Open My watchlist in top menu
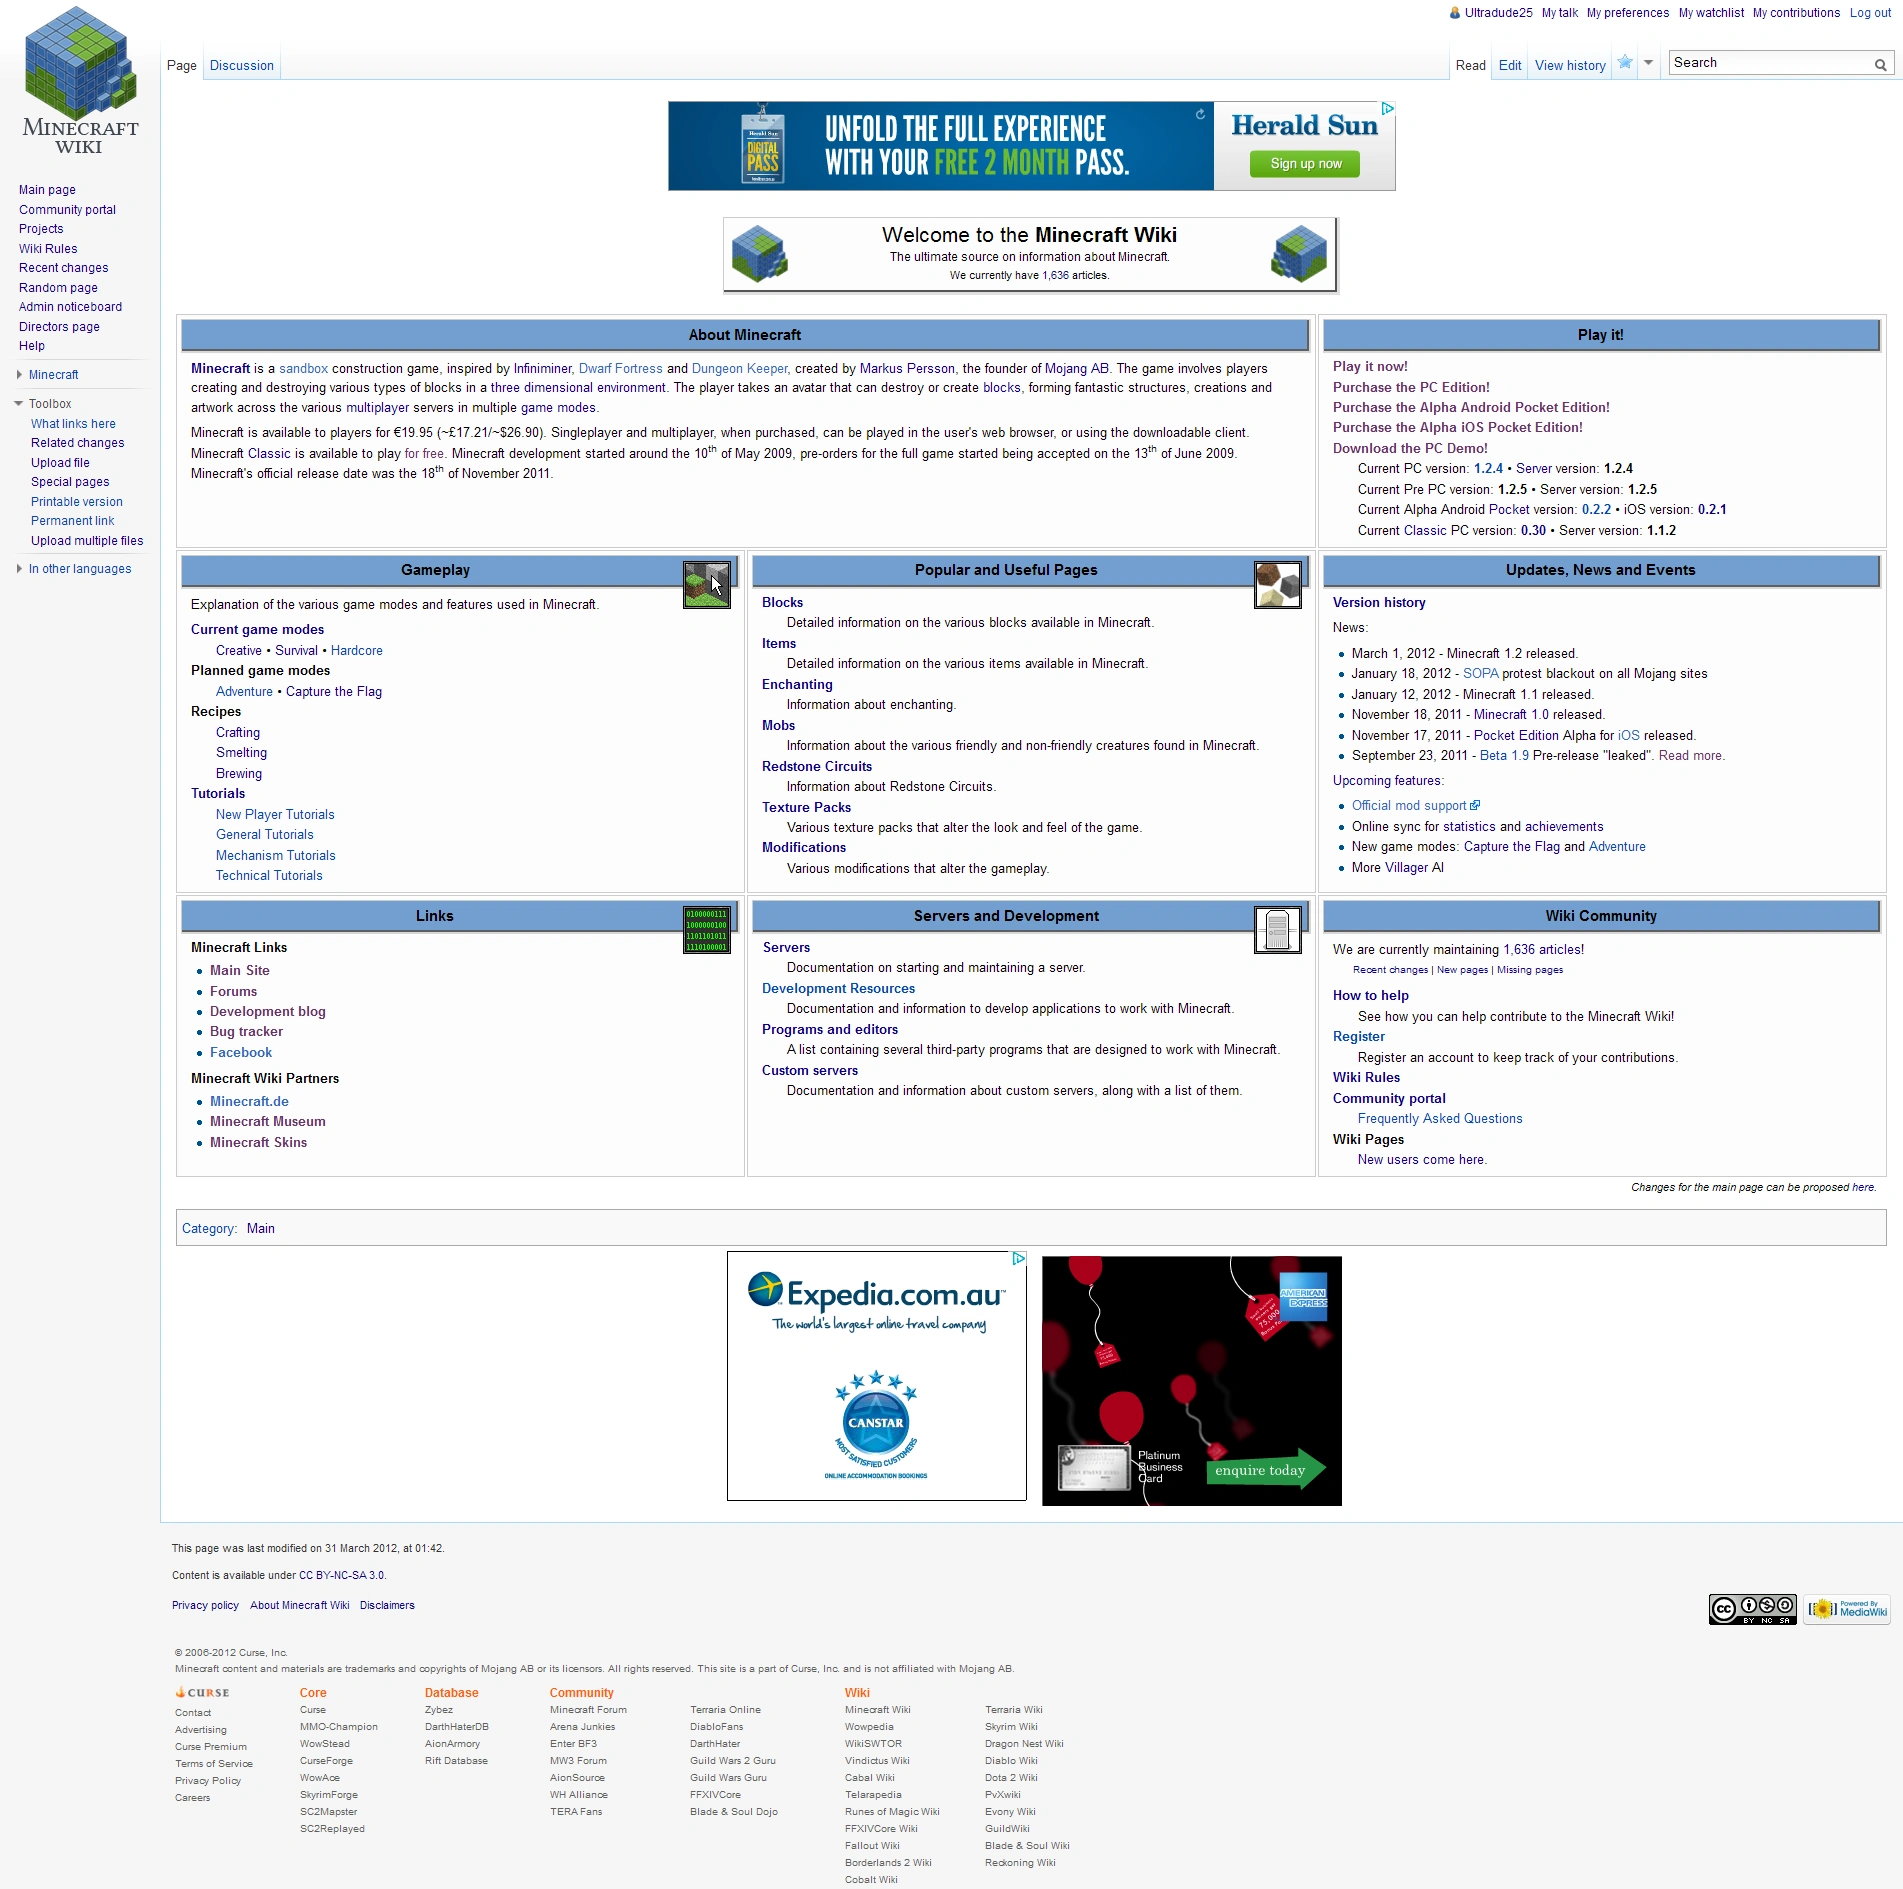The width and height of the screenshot is (1903, 1889). (x=1711, y=13)
